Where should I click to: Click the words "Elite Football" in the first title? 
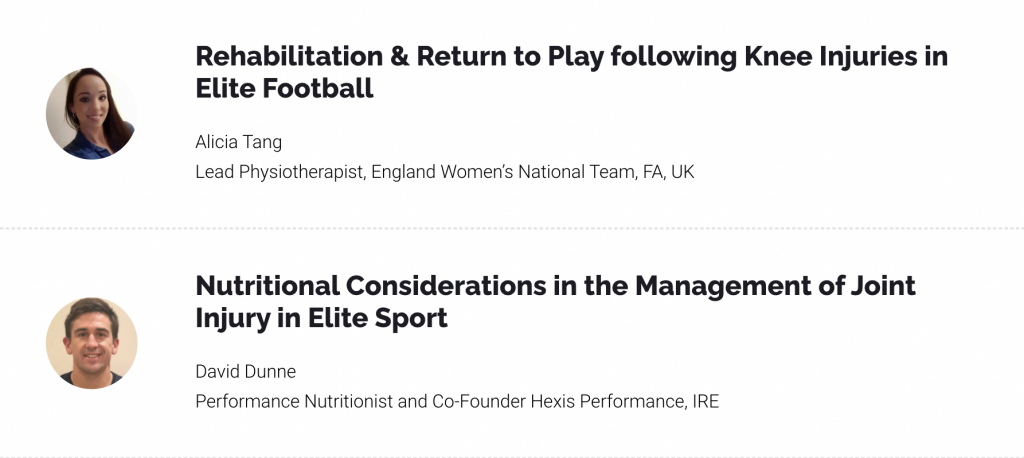(x=284, y=88)
